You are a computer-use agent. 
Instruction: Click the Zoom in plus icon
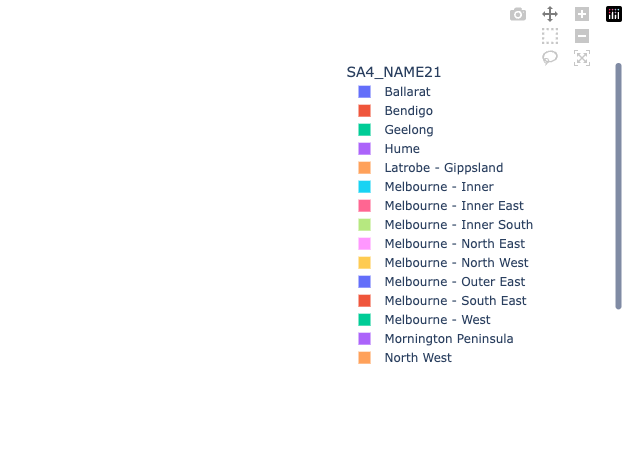click(x=582, y=14)
